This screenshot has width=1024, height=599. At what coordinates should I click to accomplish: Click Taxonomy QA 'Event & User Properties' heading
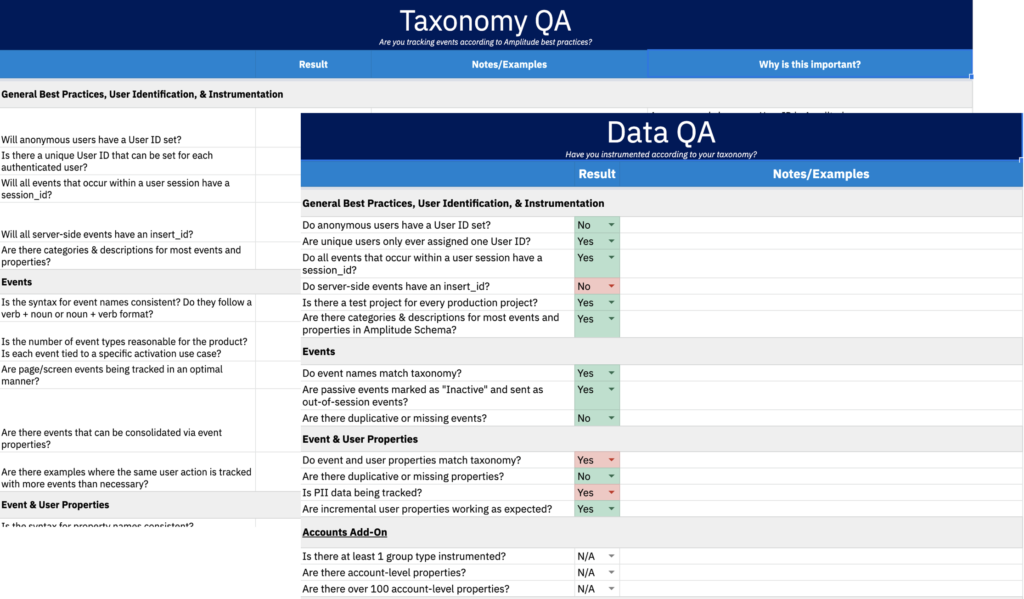pyautogui.click(x=56, y=505)
